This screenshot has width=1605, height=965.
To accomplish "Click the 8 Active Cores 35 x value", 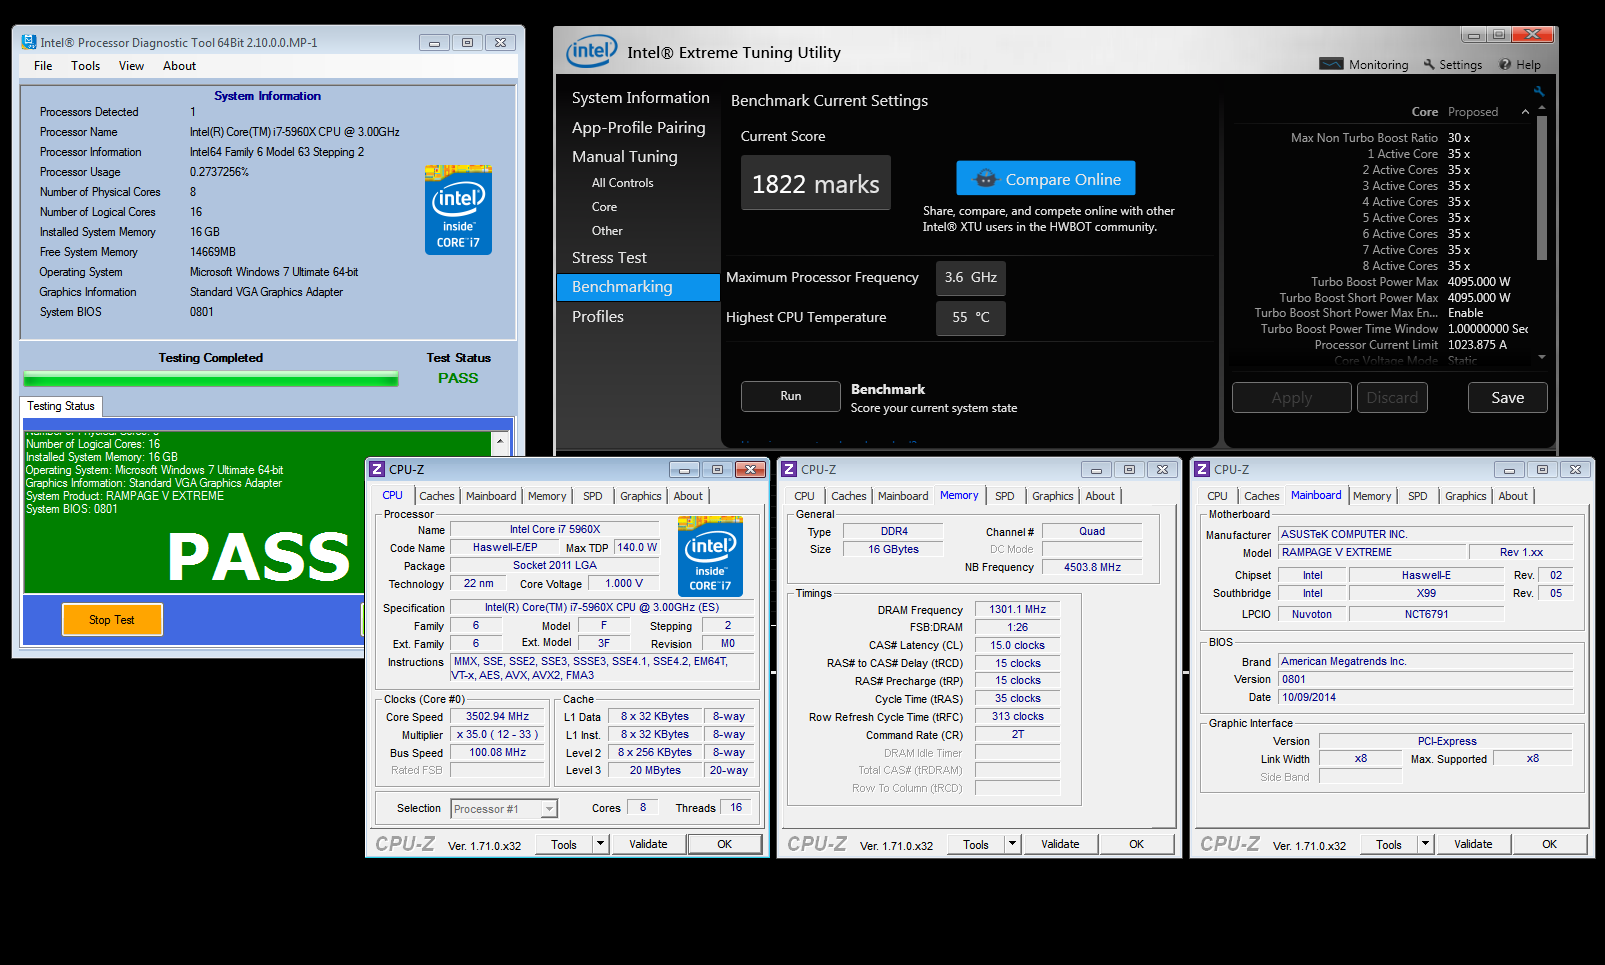I will [1459, 266].
